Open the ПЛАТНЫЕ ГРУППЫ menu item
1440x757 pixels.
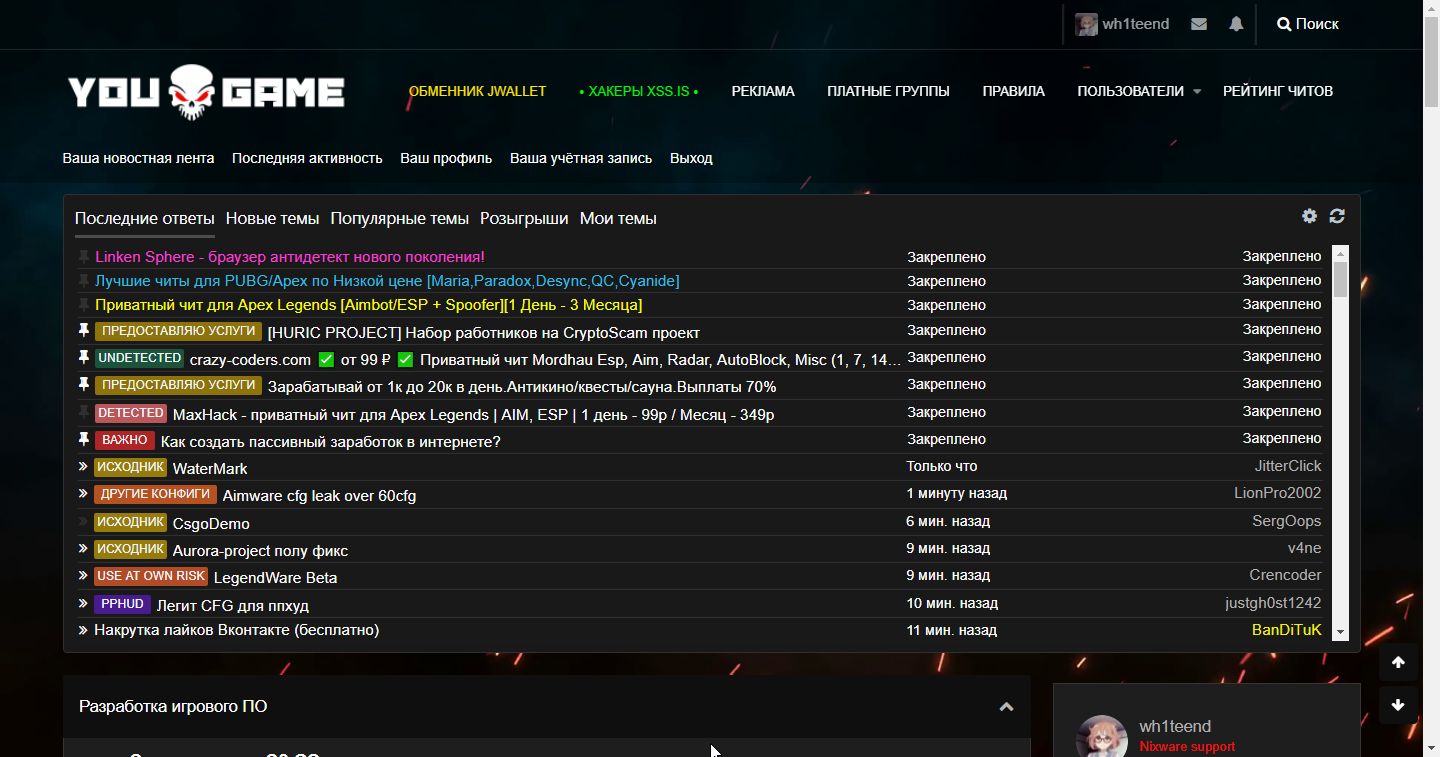[x=889, y=91]
